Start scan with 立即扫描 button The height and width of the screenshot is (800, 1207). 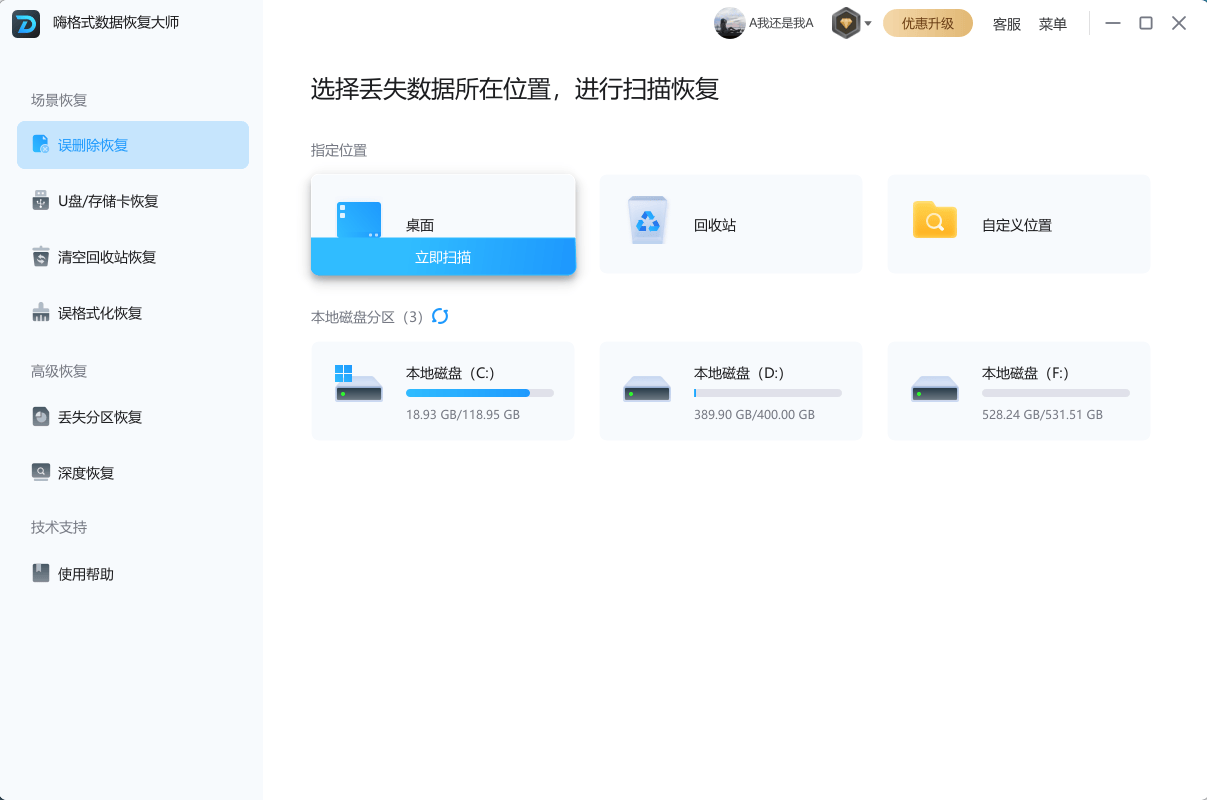pos(443,256)
